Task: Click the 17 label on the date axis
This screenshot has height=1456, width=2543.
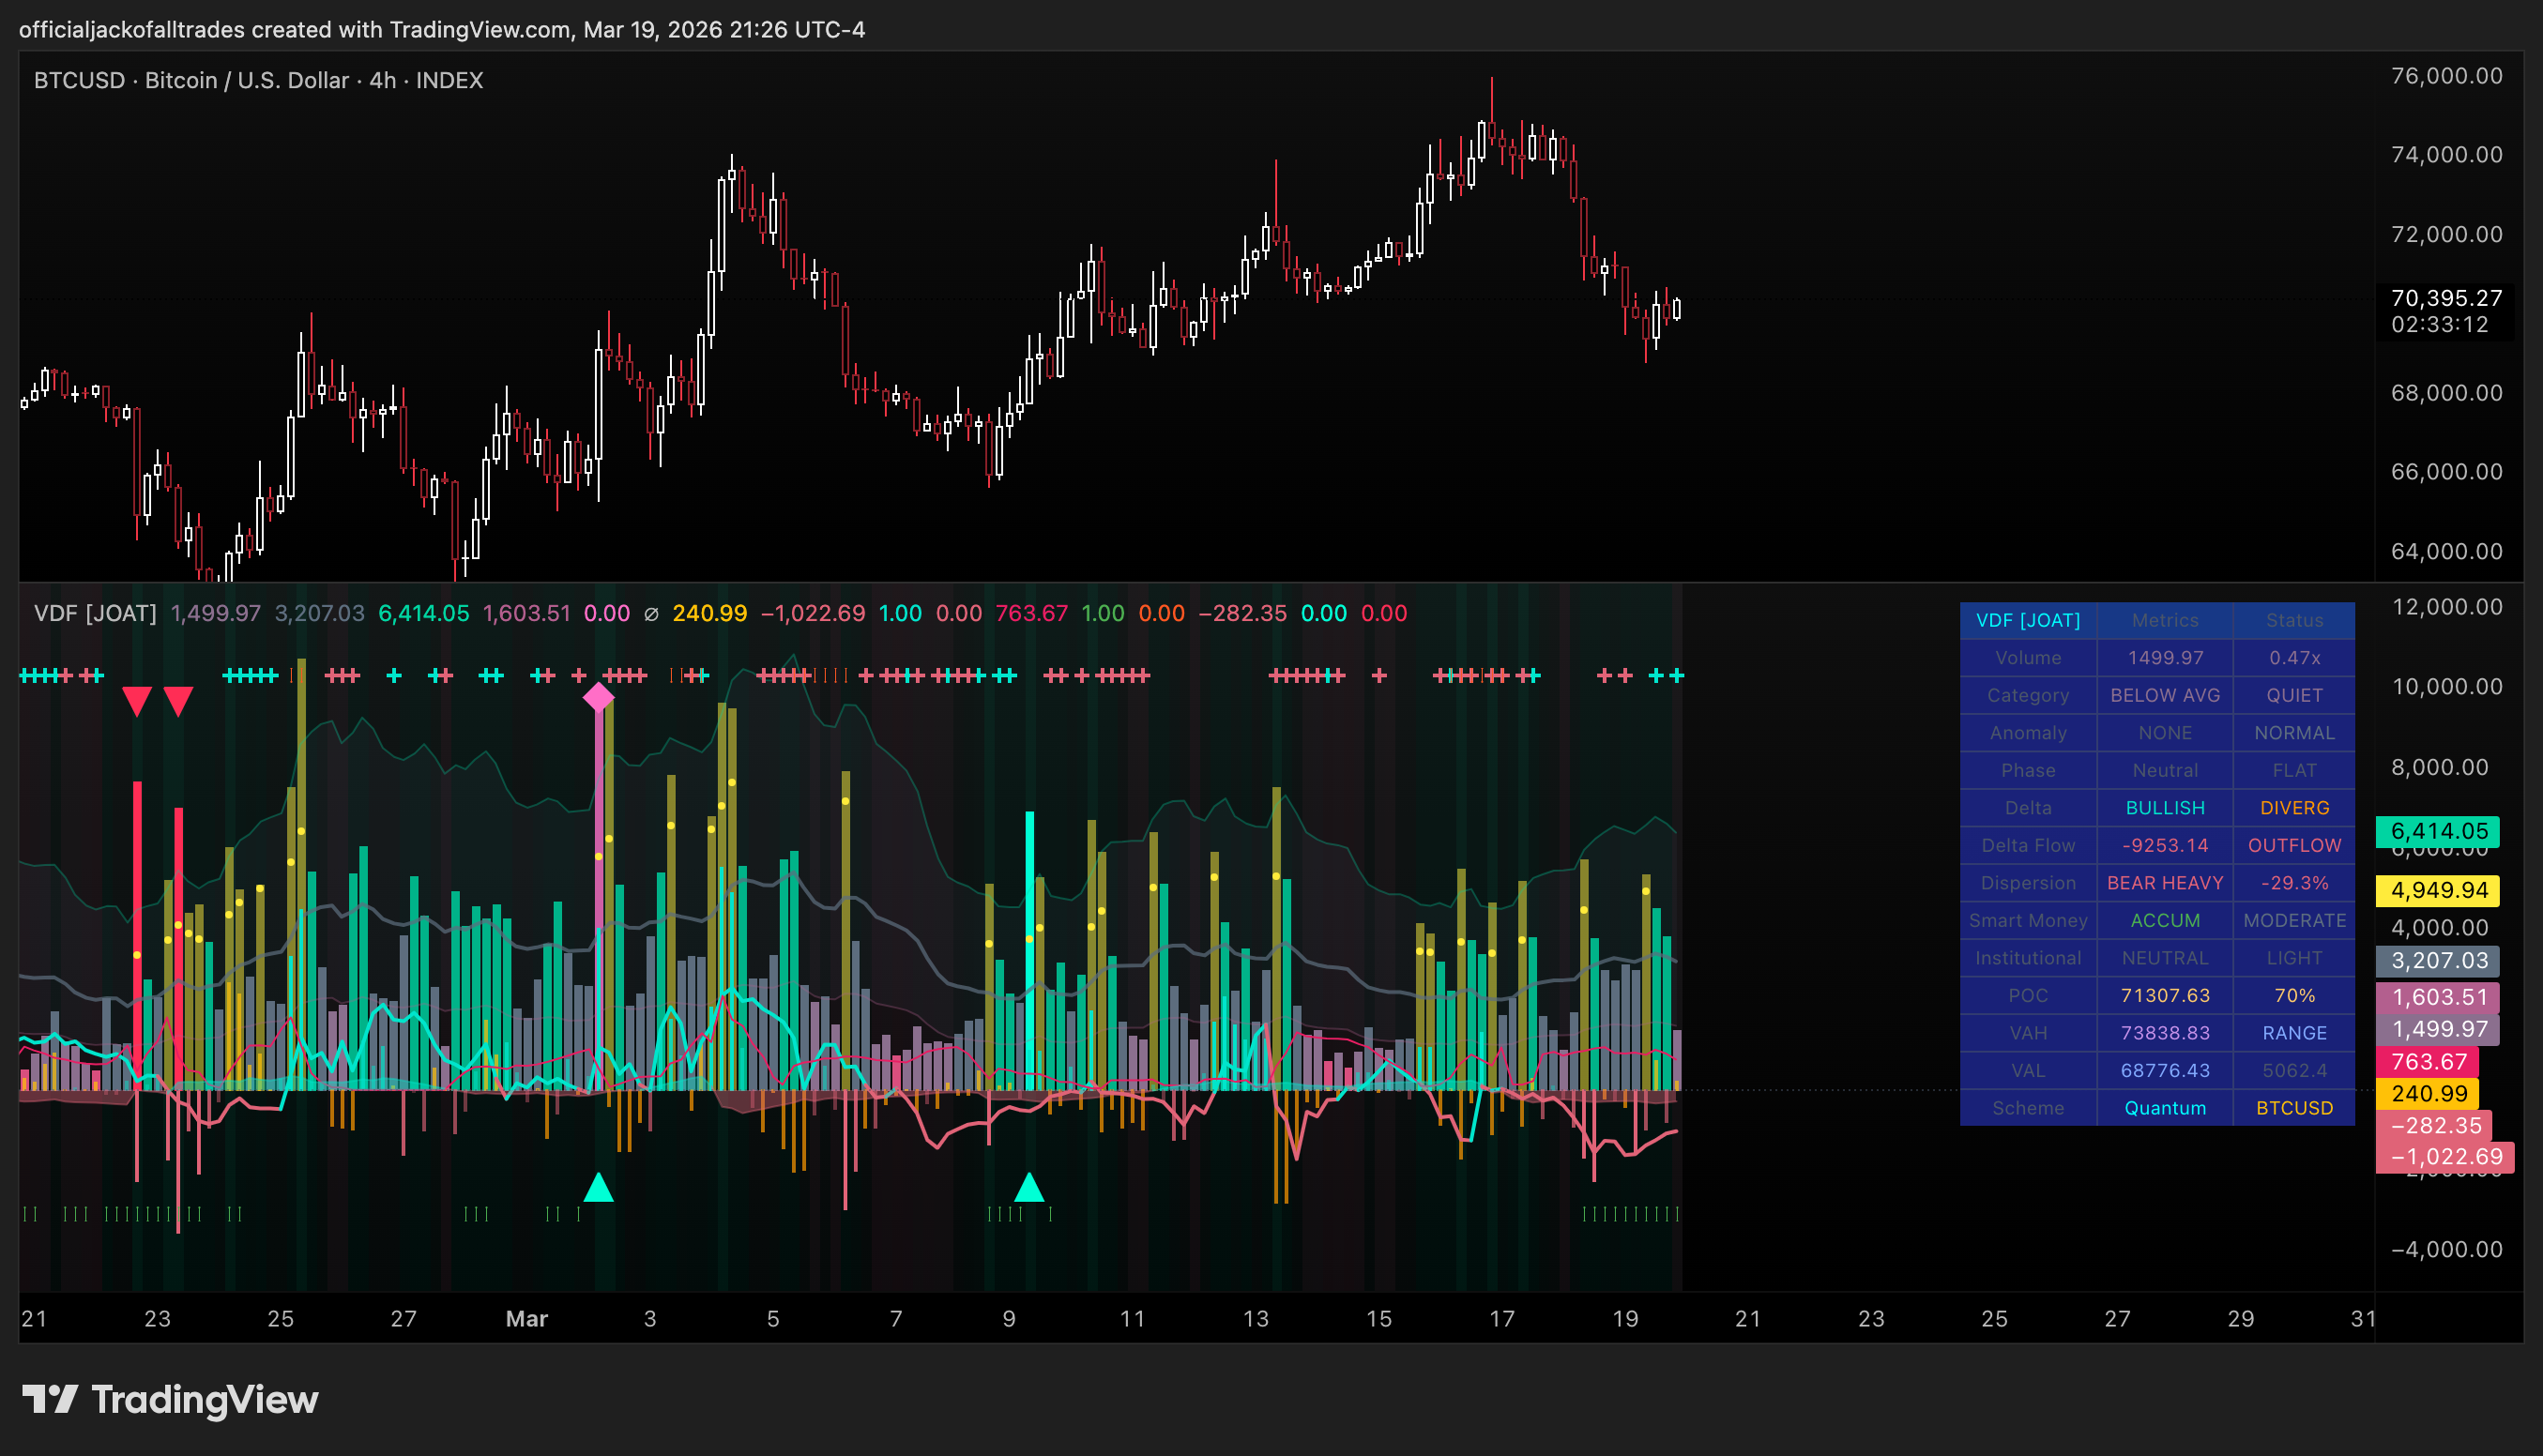Action: click(1502, 1319)
